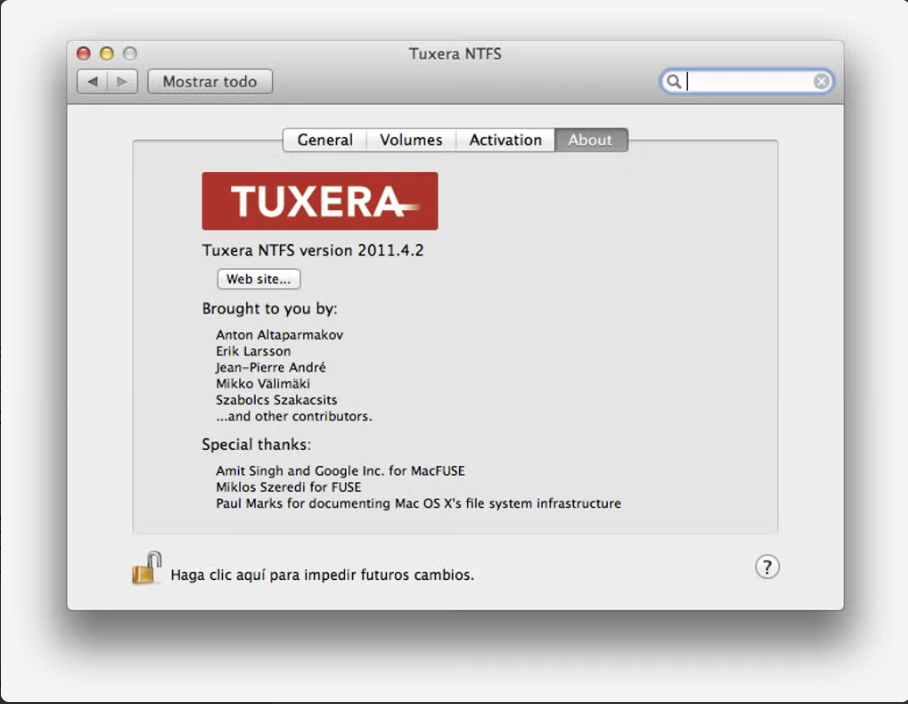The height and width of the screenshot is (704, 908).
Task: Go to the Activation tab
Action: click(505, 140)
